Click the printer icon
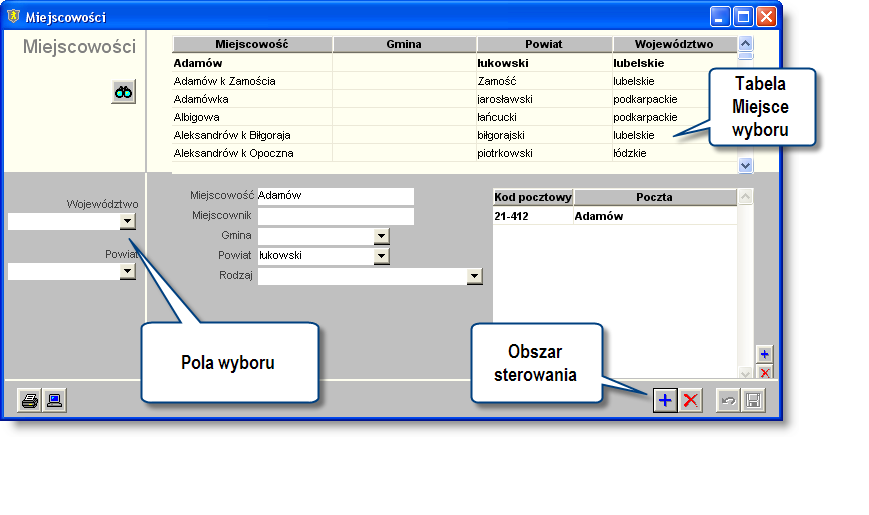Viewport: 869px width, 515px height. tap(29, 400)
